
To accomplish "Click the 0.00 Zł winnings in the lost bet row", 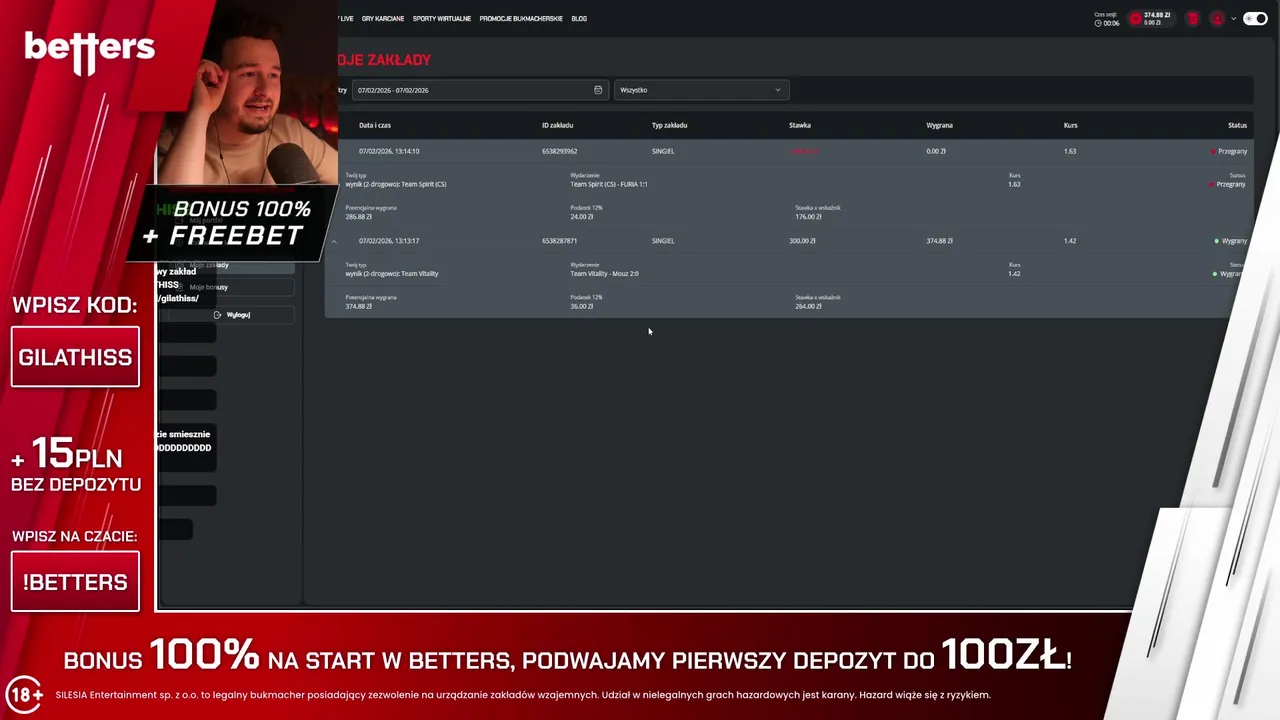I will coord(936,152).
